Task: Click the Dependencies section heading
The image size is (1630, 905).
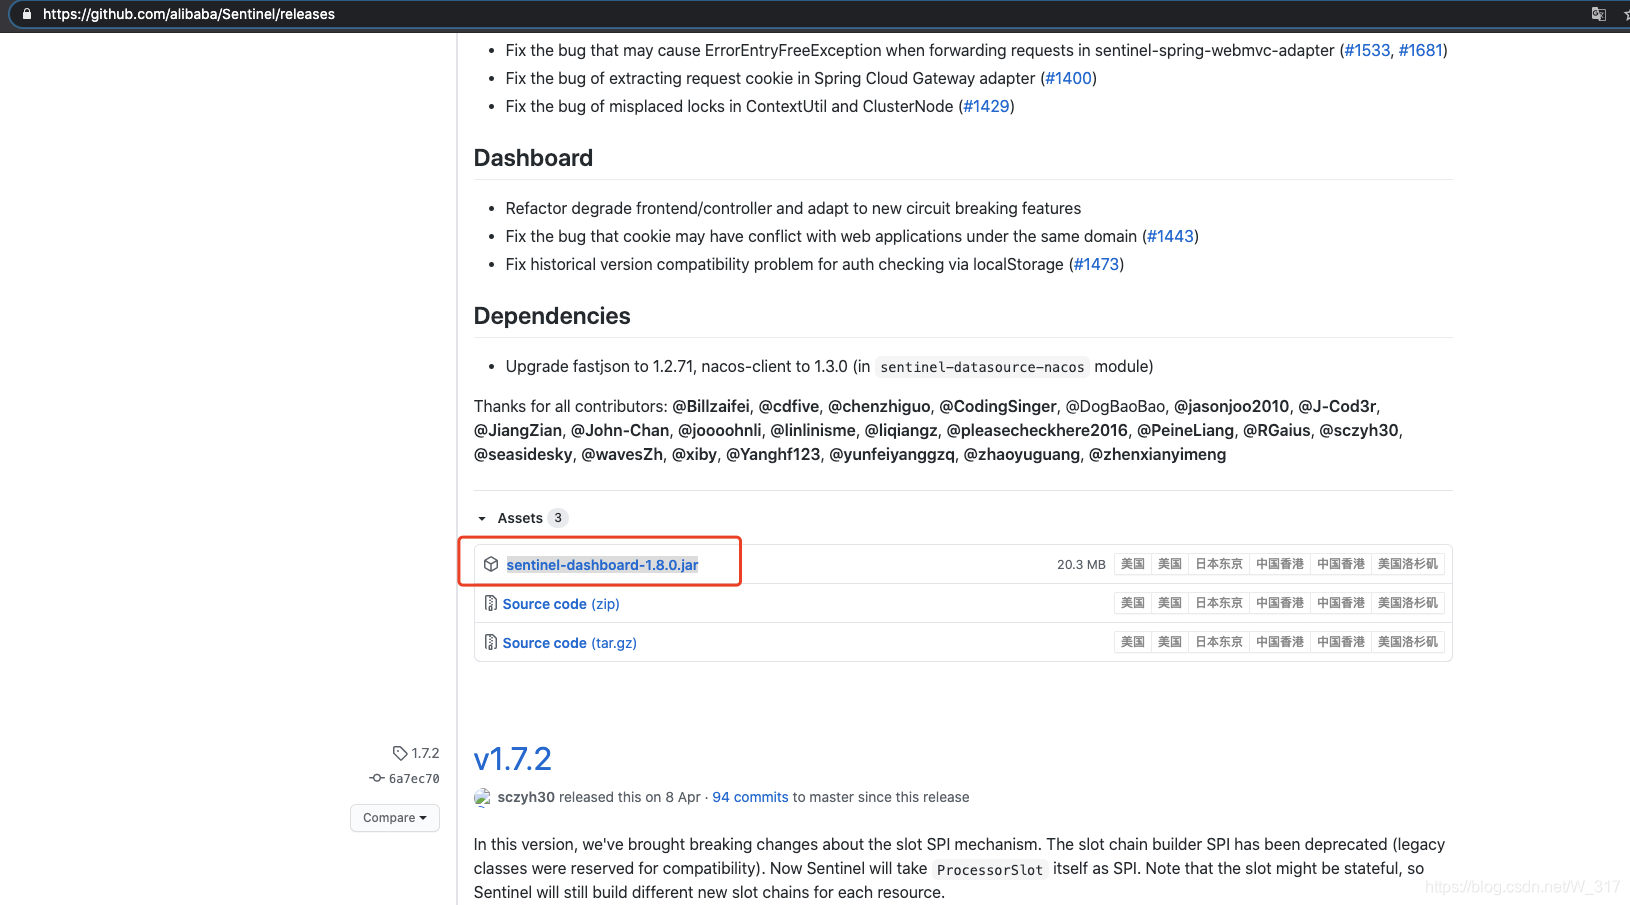Action: 552,316
